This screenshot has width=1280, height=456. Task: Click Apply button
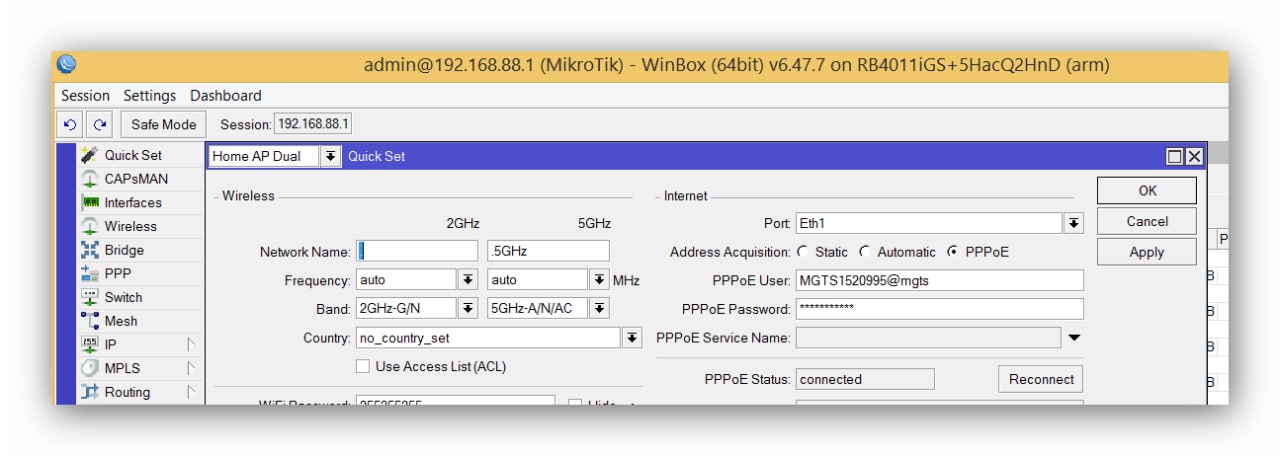(x=1147, y=252)
